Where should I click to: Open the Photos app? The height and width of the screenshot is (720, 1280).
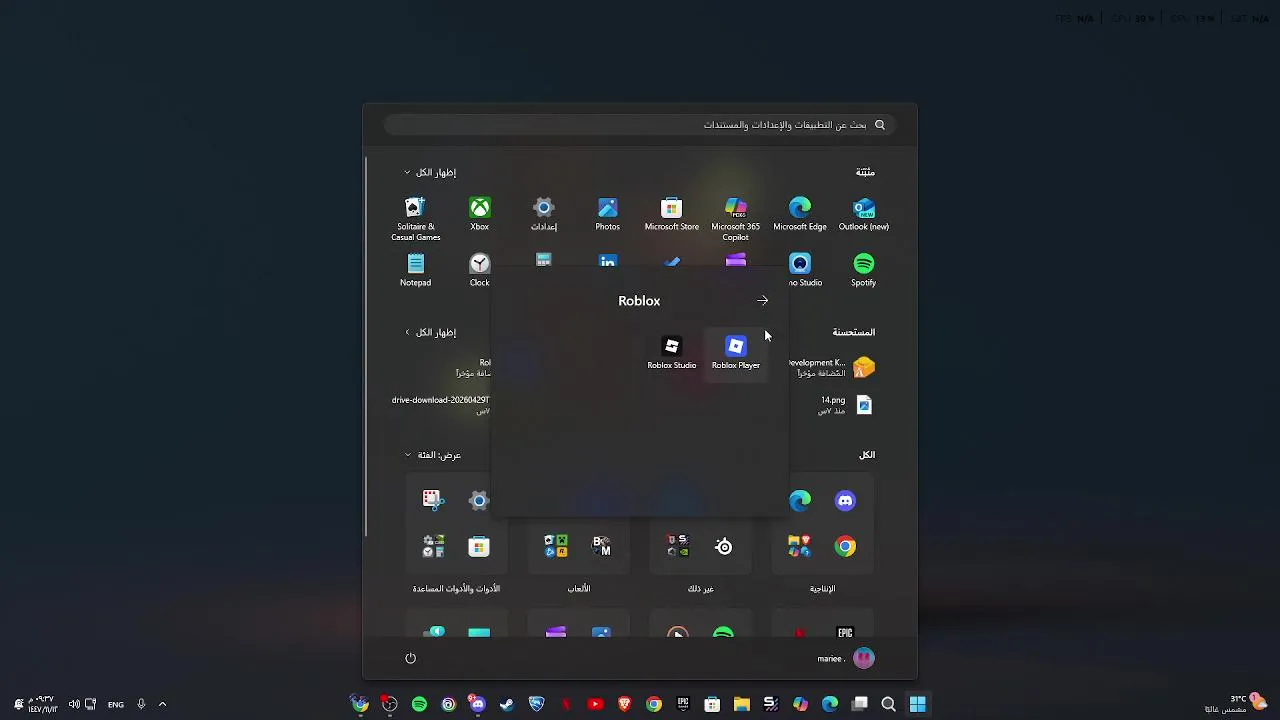click(x=608, y=213)
